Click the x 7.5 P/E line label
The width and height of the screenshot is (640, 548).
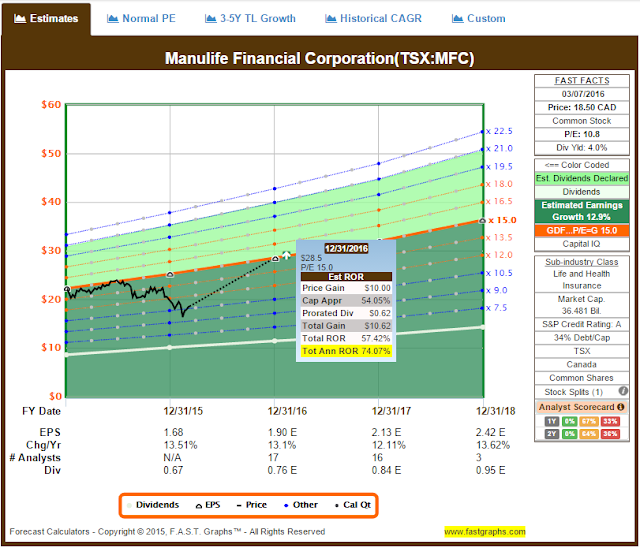coord(496,308)
